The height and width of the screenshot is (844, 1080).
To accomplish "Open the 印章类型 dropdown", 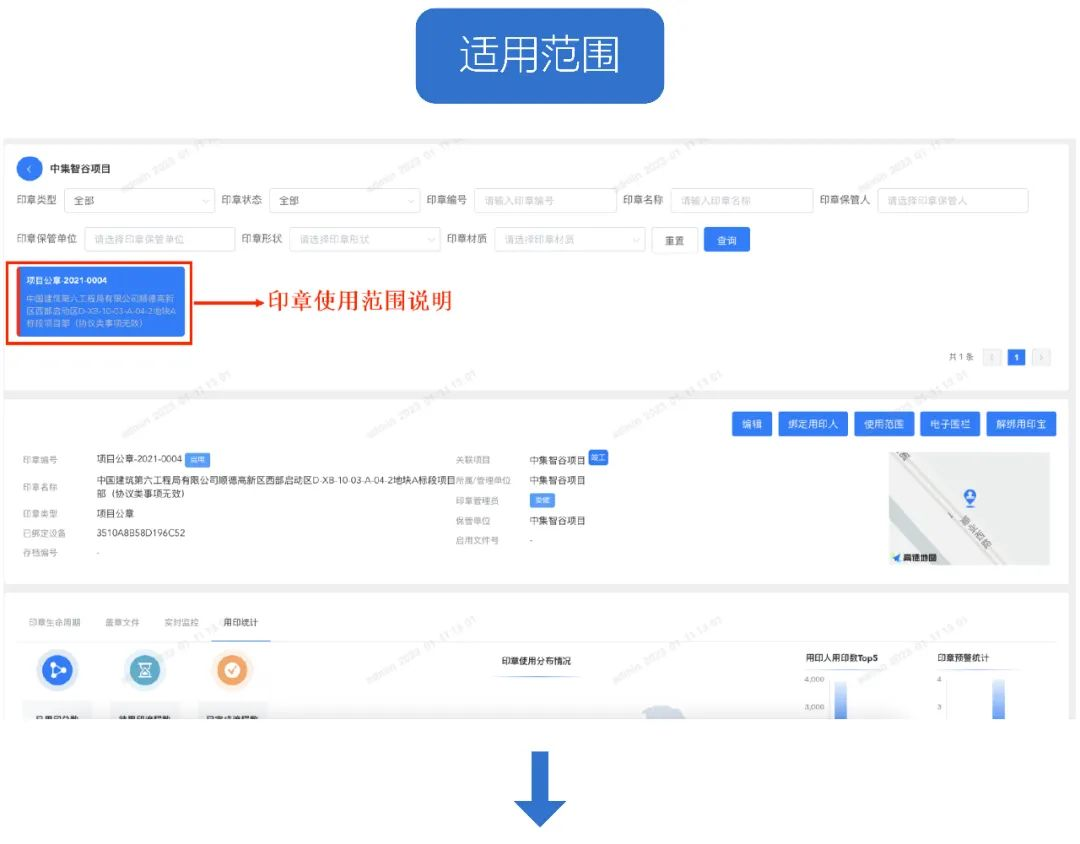I will pyautogui.click(x=139, y=200).
